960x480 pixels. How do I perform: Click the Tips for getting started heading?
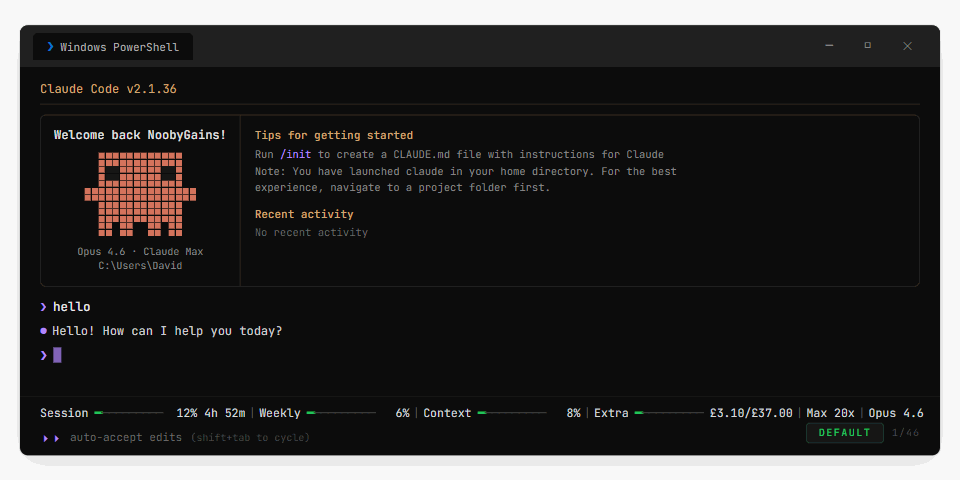334,135
